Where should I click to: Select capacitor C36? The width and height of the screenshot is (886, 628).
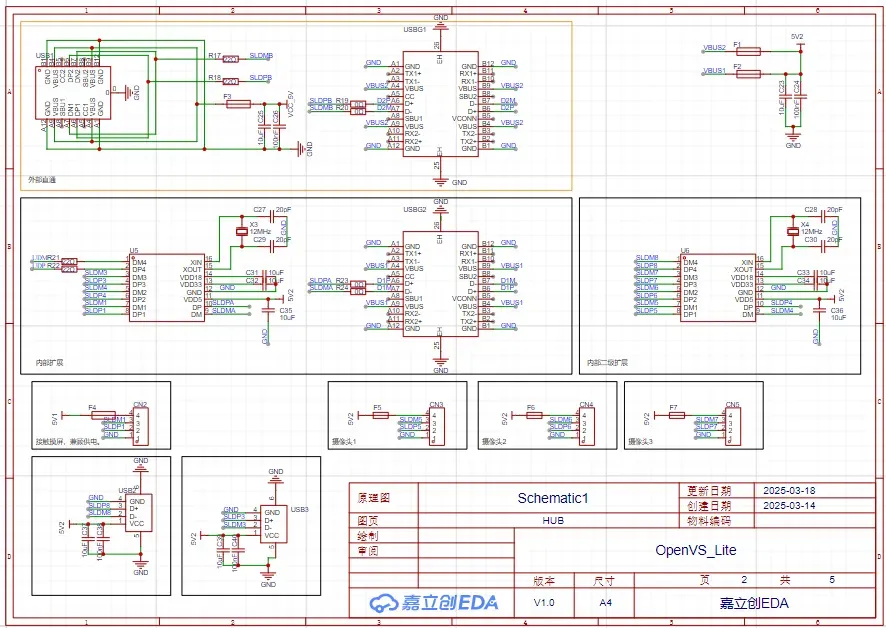819,310
